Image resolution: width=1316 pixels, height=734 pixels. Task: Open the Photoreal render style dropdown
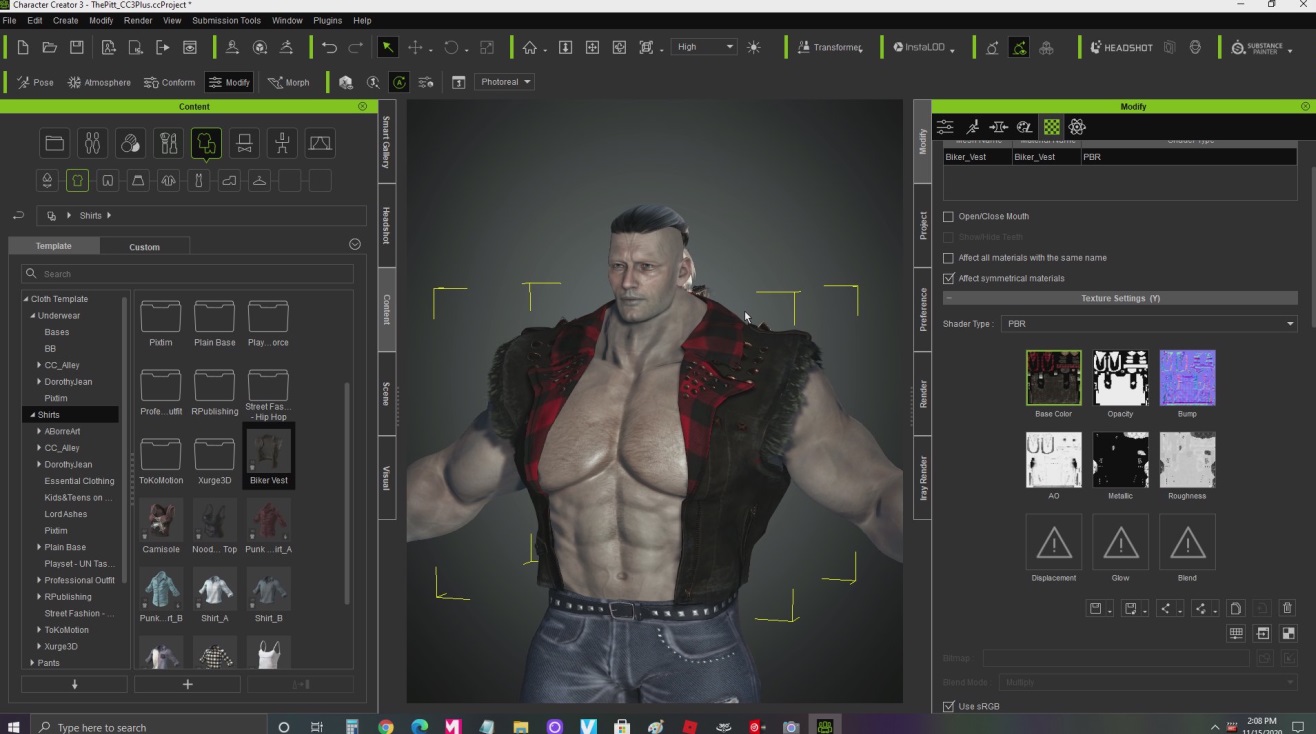coord(505,82)
